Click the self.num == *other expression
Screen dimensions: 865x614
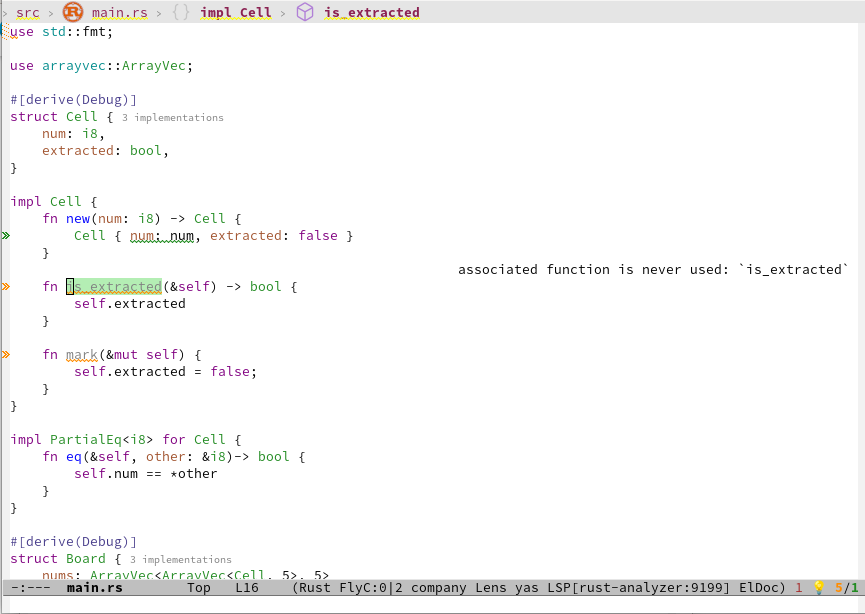tap(146, 473)
